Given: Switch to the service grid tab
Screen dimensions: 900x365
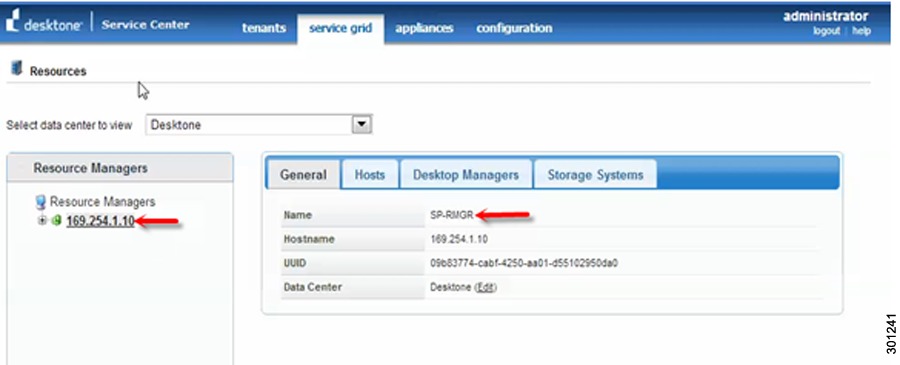Looking at the screenshot, I should click(x=340, y=28).
